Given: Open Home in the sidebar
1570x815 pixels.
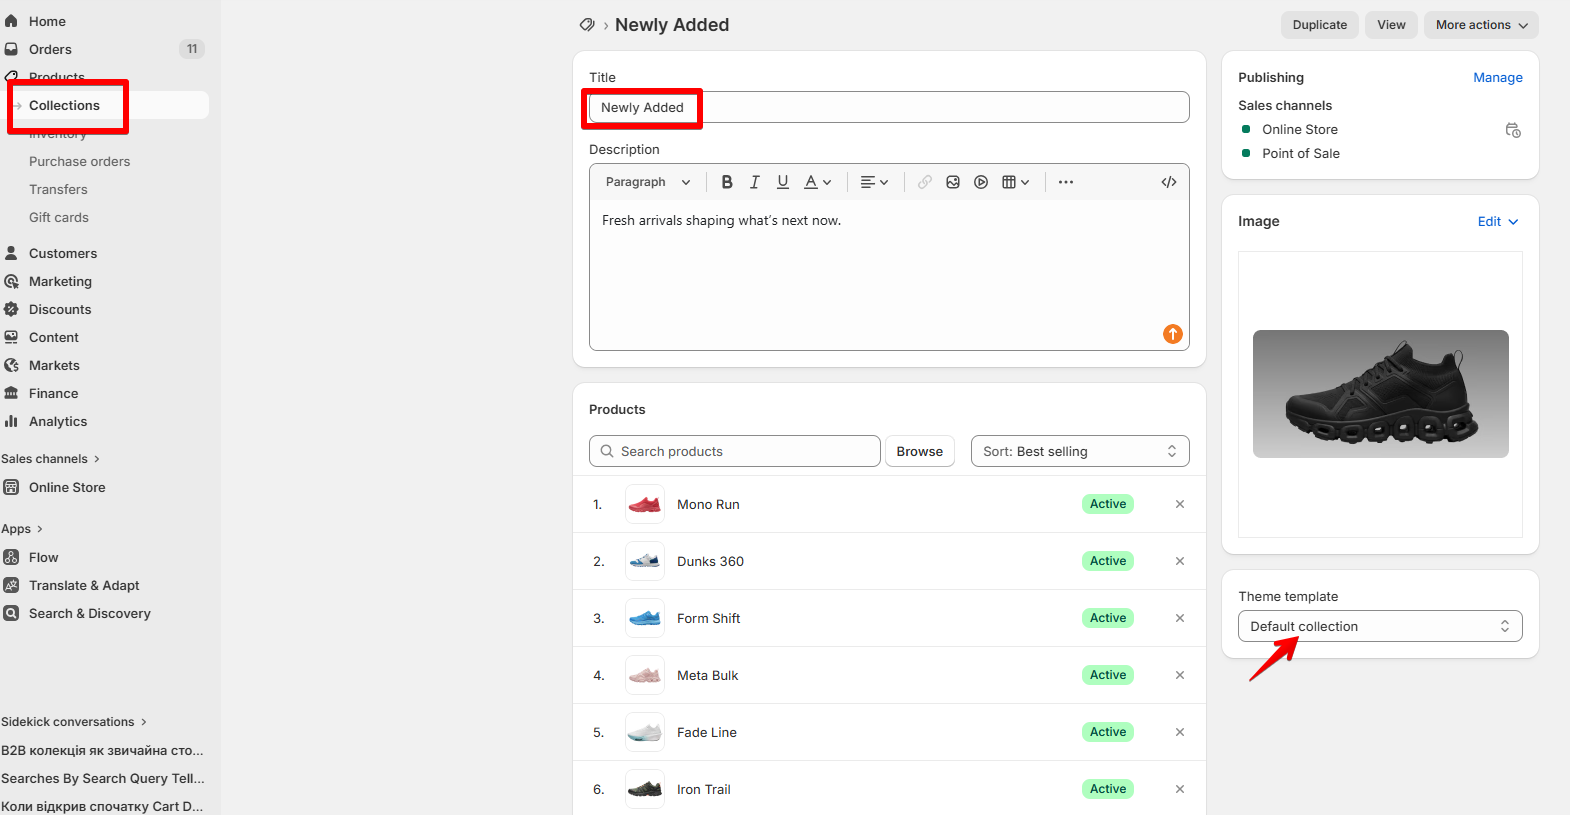Looking at the screenshot, I should coord(47,21).
